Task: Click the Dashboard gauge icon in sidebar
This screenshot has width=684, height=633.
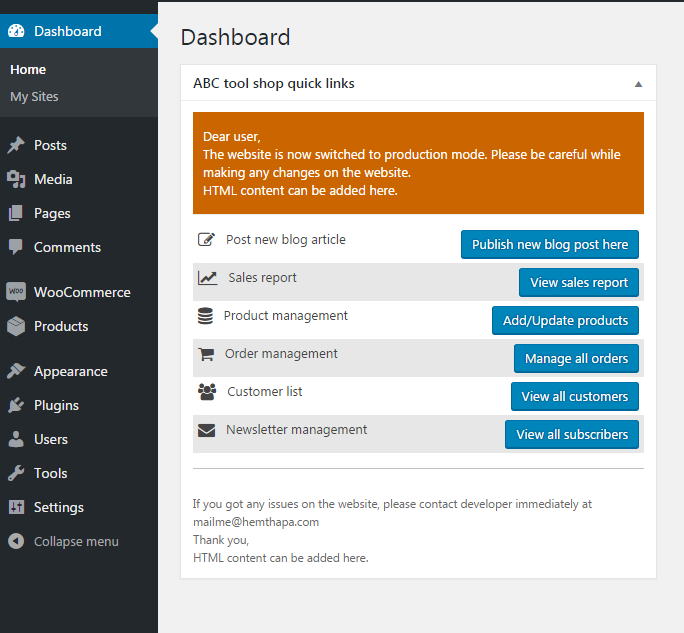Action: coord(16,31)
